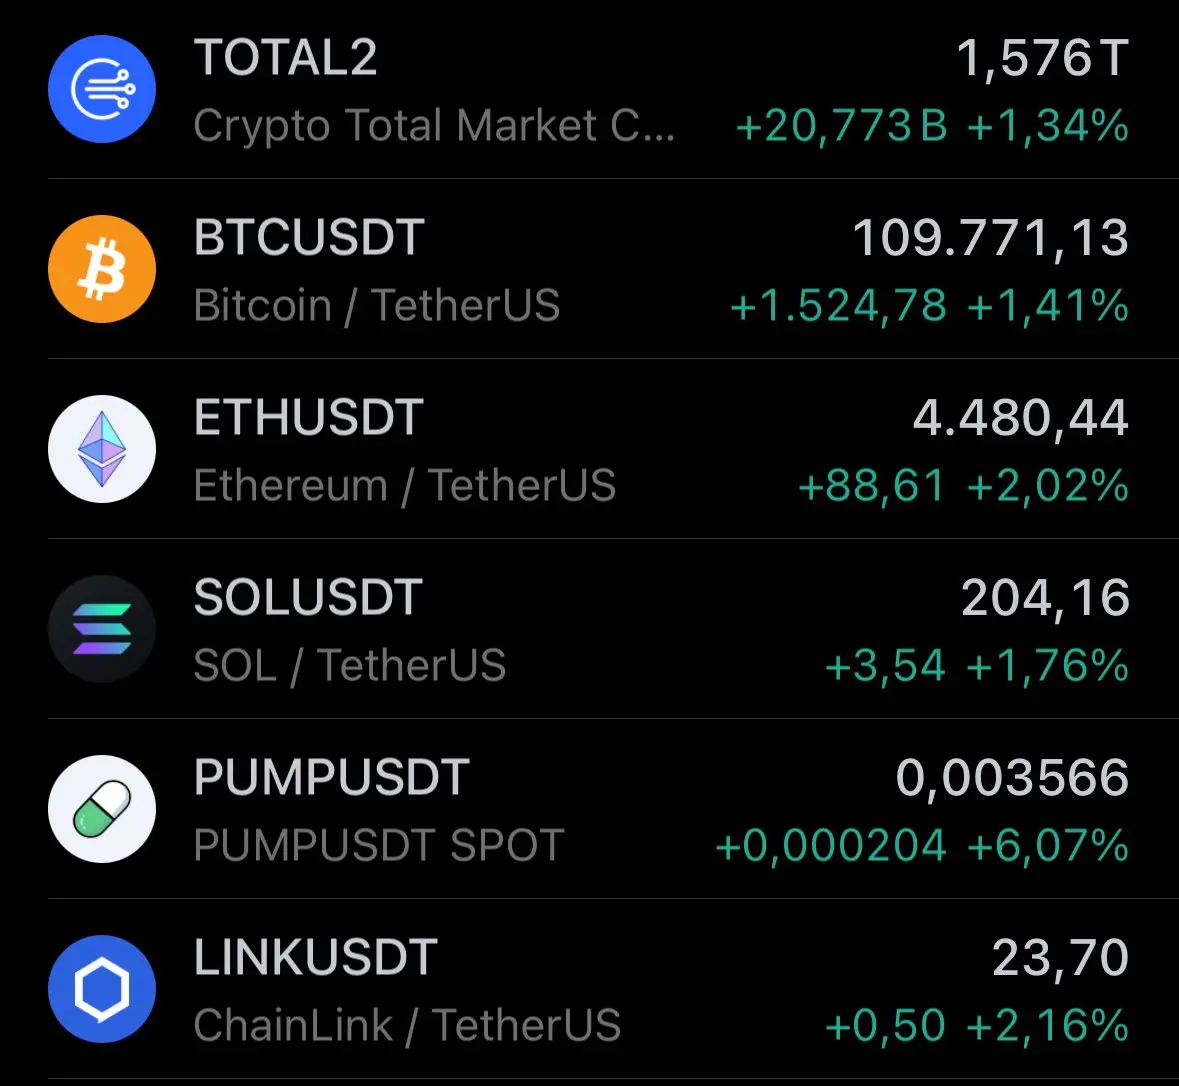The image size is (1179, 1086).
Task: Tap the TOTAL2 value 1,576 T
Action: tap(1042, 59)
